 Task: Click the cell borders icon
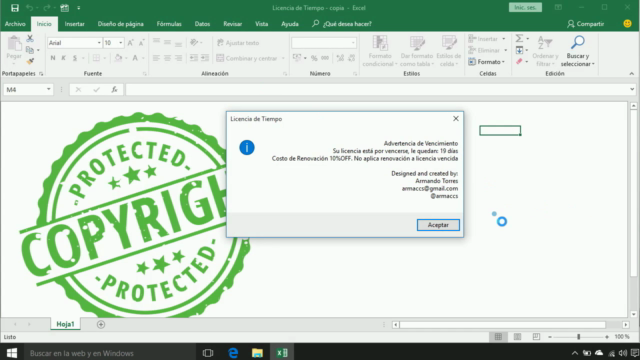pyautogui.click(x=96, y=58)
